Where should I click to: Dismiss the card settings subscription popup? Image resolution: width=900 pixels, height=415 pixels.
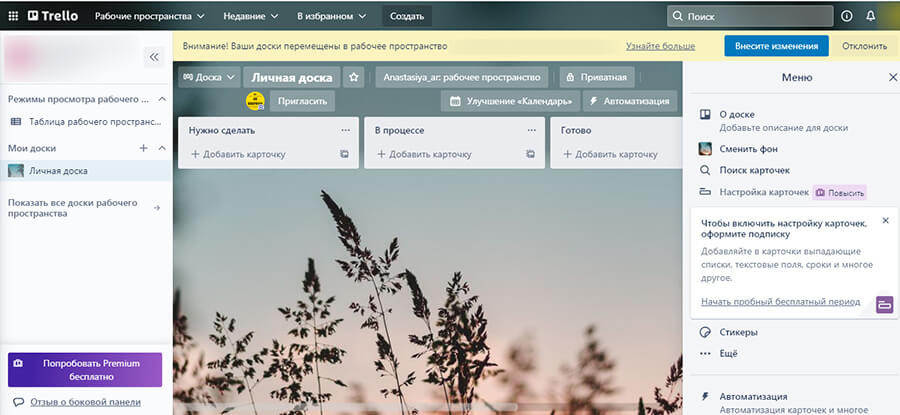click(885, 220)
